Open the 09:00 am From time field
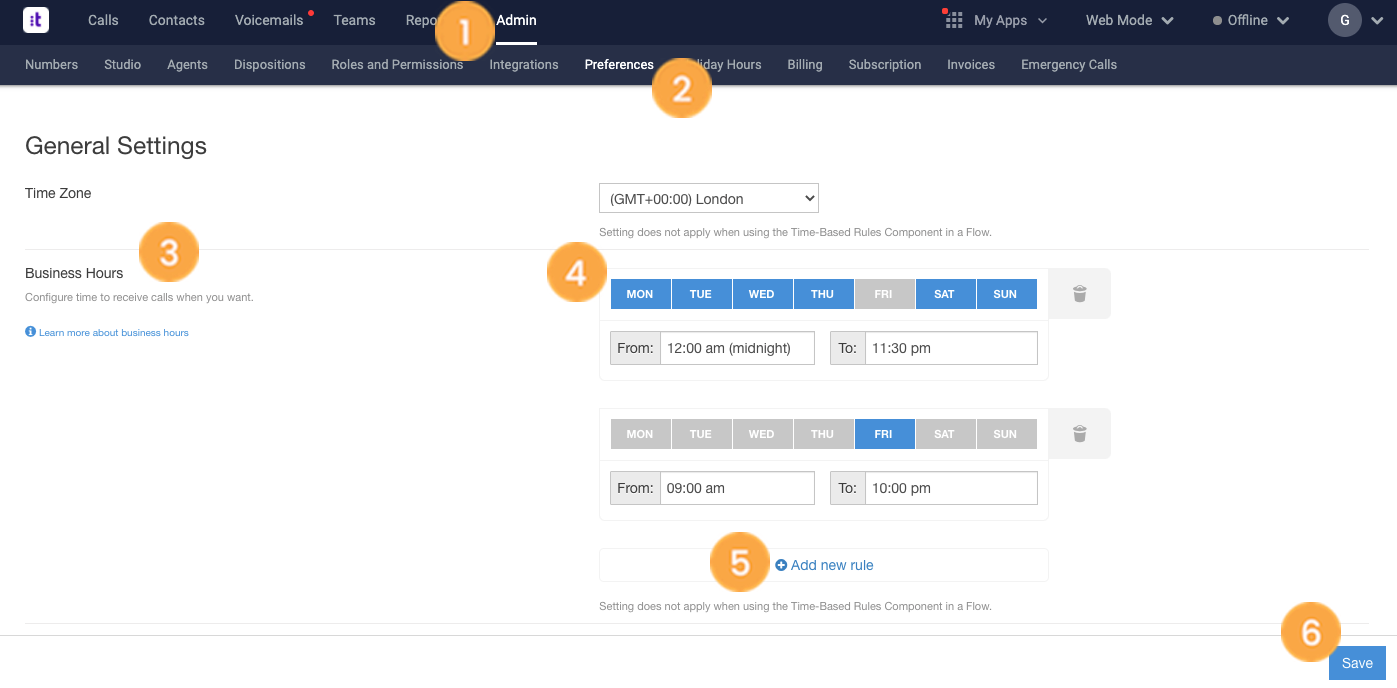The height and width of the screenshot is (688, 1397). tap(737, 488)
